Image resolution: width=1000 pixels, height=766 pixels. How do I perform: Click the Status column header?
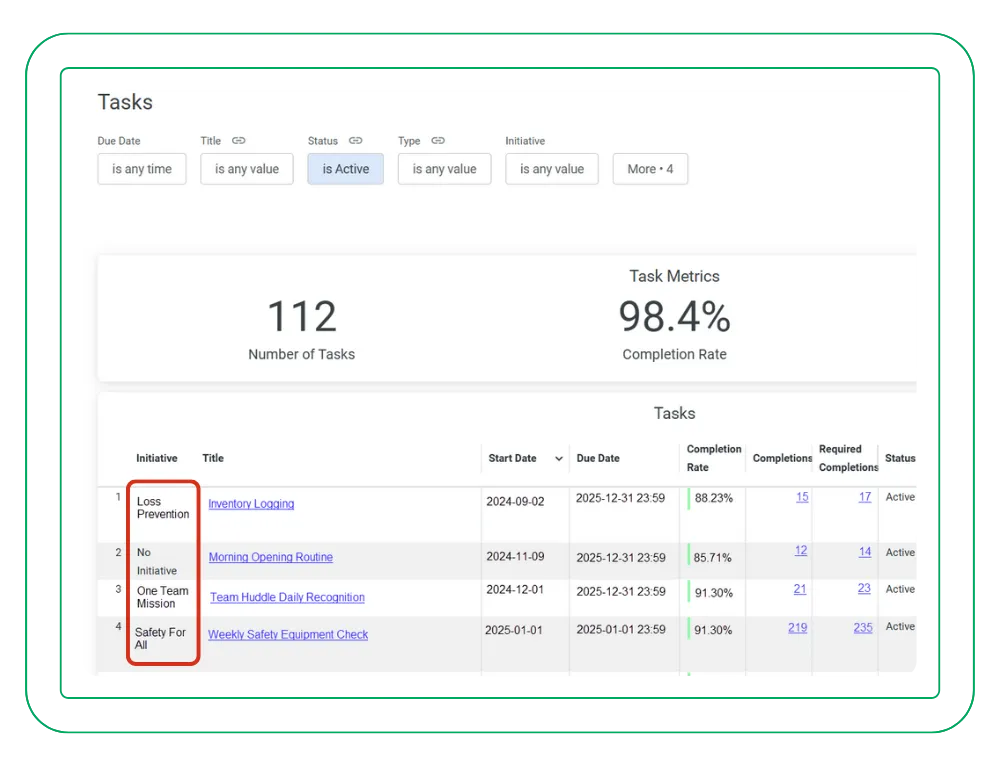point(900,458)
